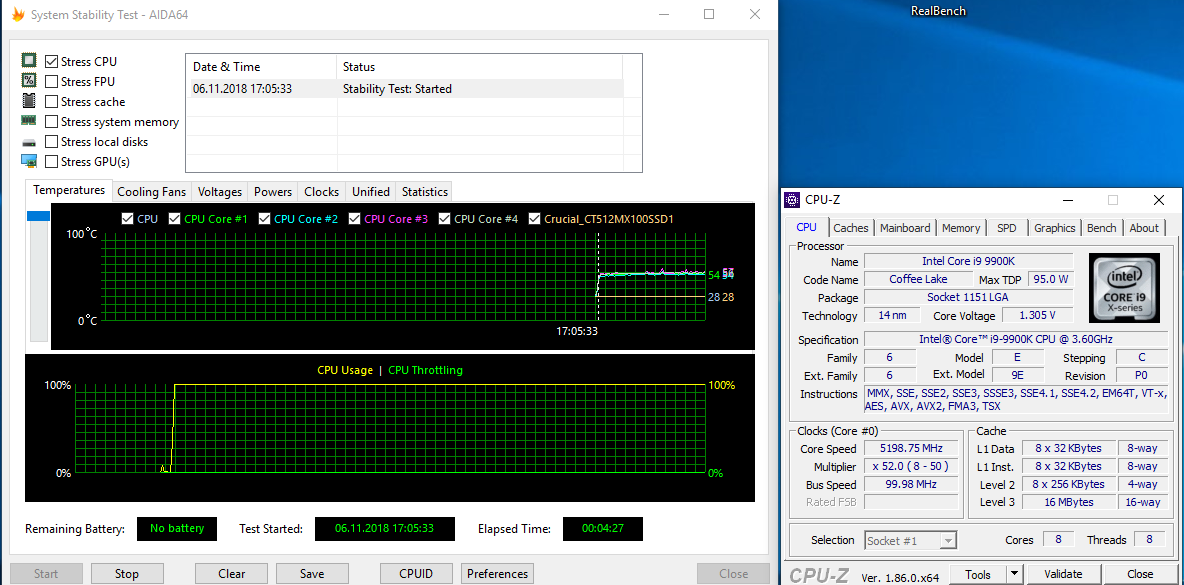
Task: Click the Intel Core i9 logo in CPU-Z
Action: [1124, 287]
